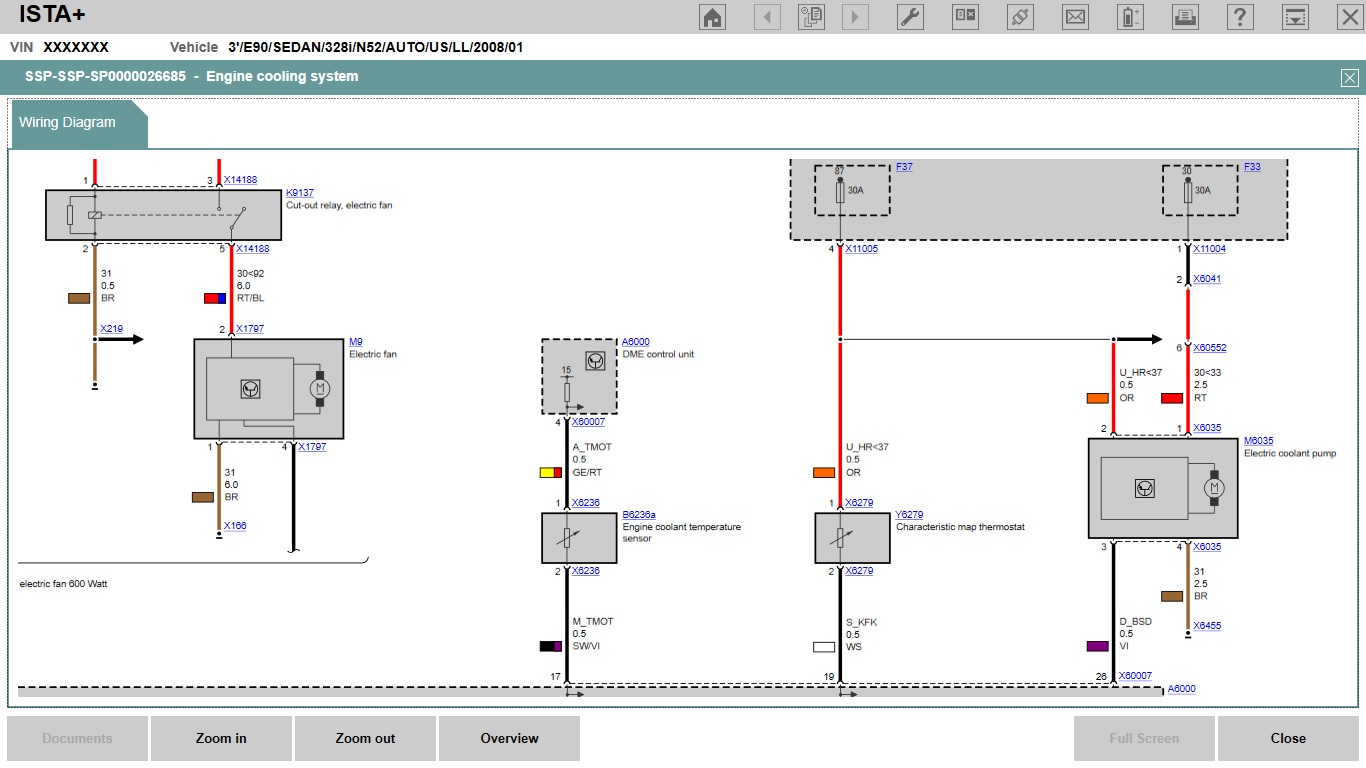Image resolution: width=1366 pixels, height=768 pixels.
Task: Go to the ISTA+ home screen
Action: [x=712, y=17]
